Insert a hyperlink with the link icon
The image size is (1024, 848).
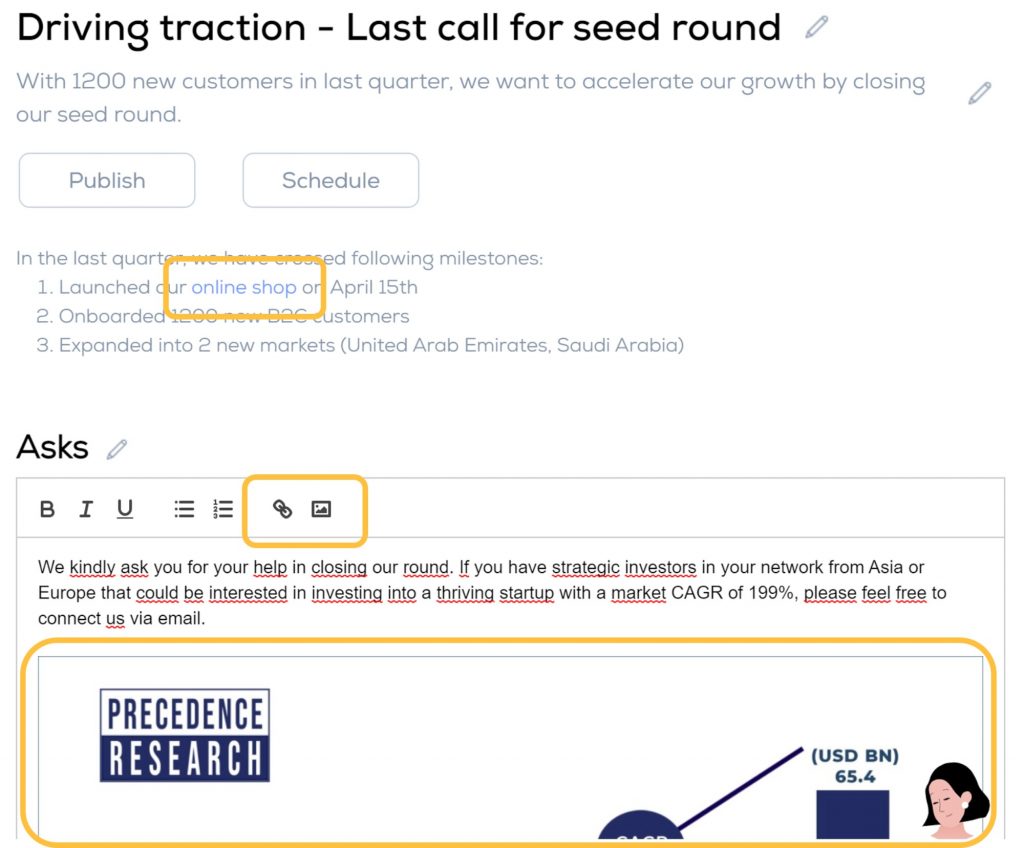[x=282, y=509]
